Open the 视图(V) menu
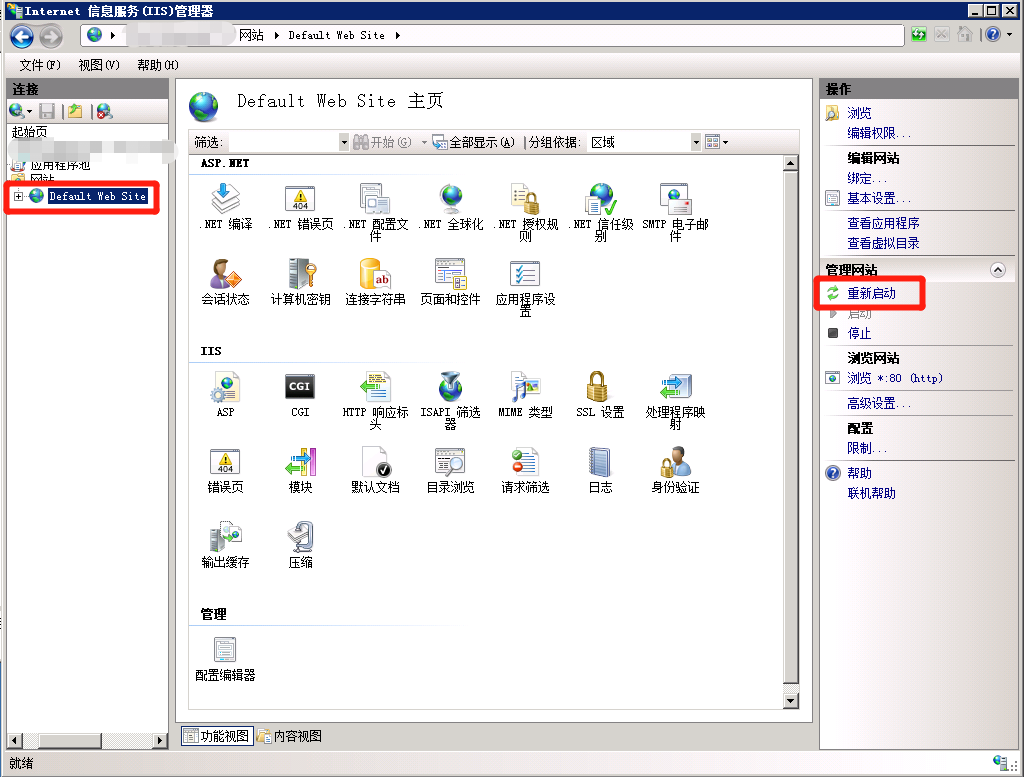Viewport: 1024px width, 777px height. coord(98,63)
